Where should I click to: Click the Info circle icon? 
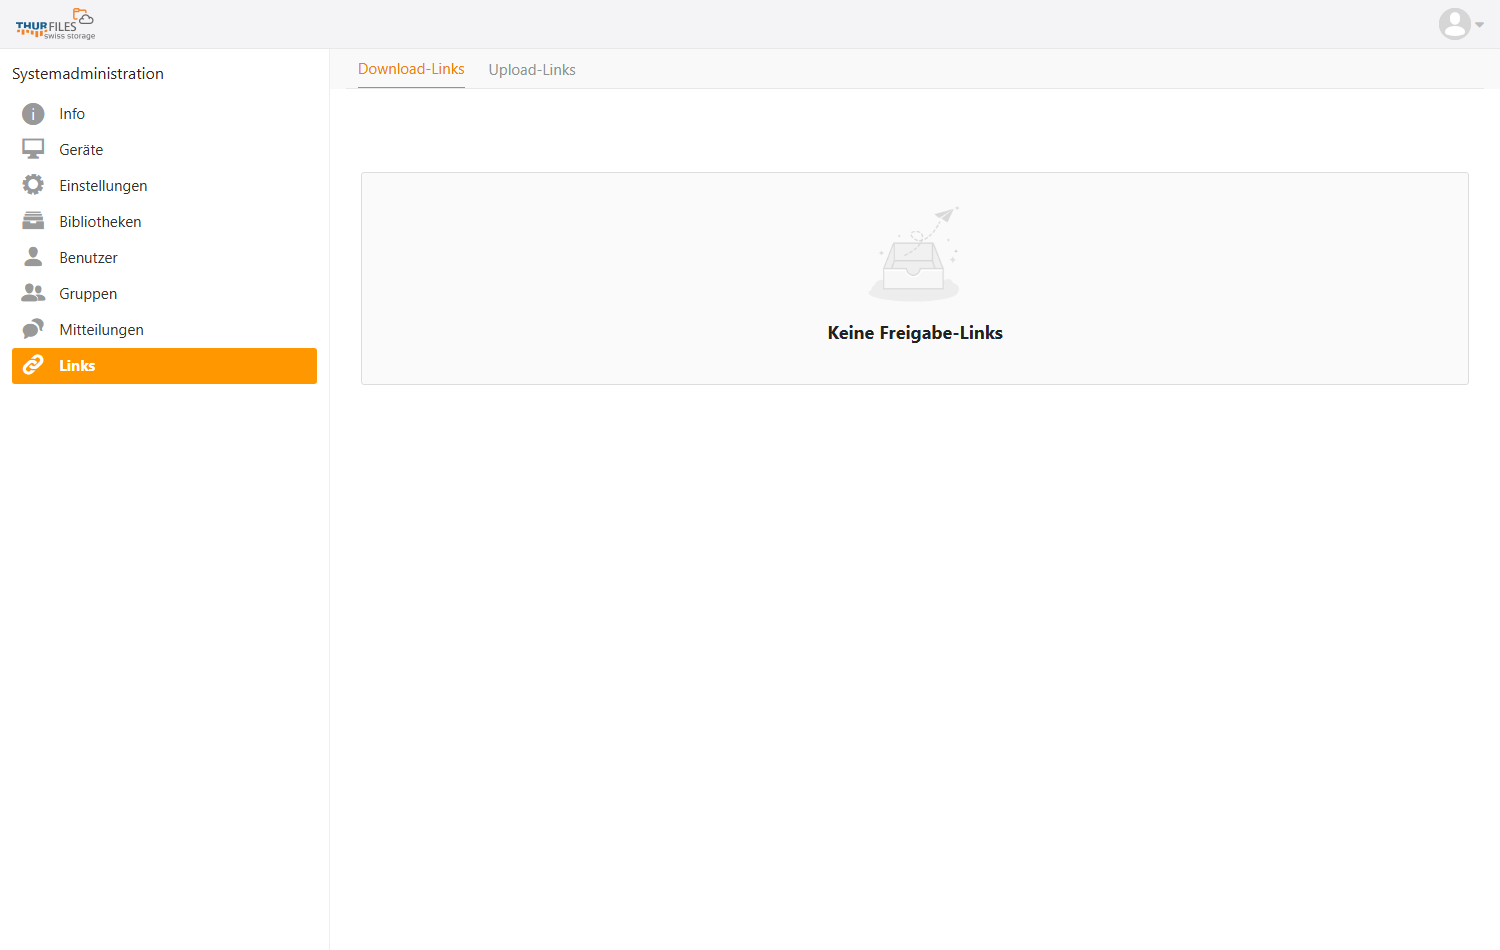(33, 114)
